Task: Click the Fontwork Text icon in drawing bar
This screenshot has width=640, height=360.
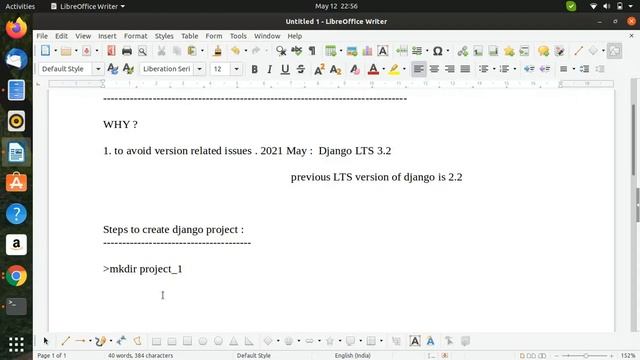Action: coord(430,341)
